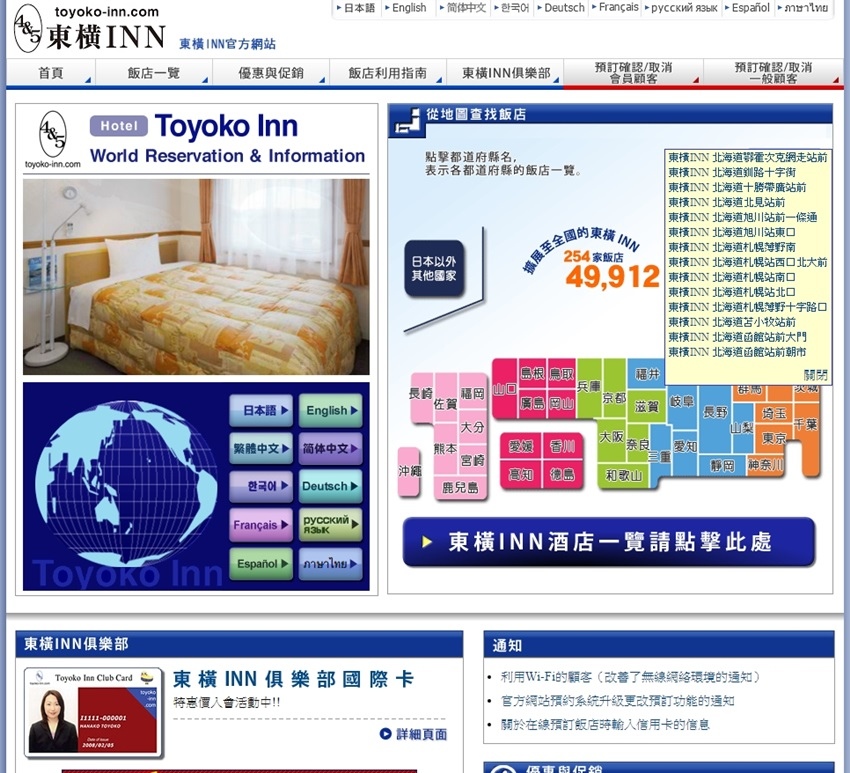Select 廣島 prefecture on the map
The height and width of the screenshot is (773, 850).
532,403
